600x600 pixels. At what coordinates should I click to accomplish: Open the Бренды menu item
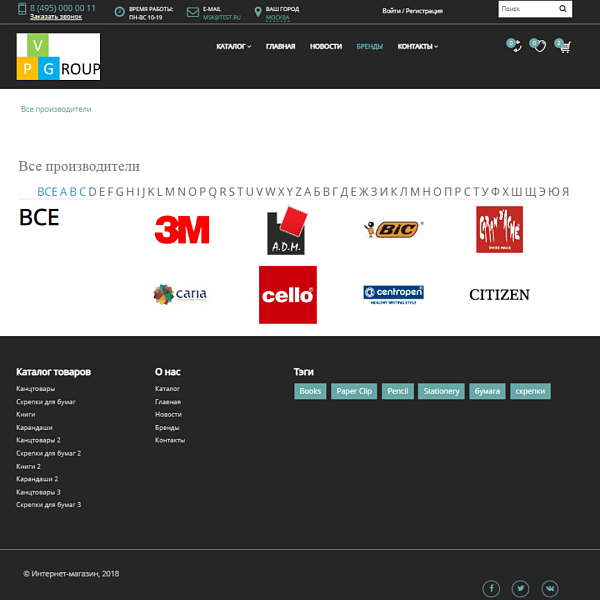coord(369,47)
